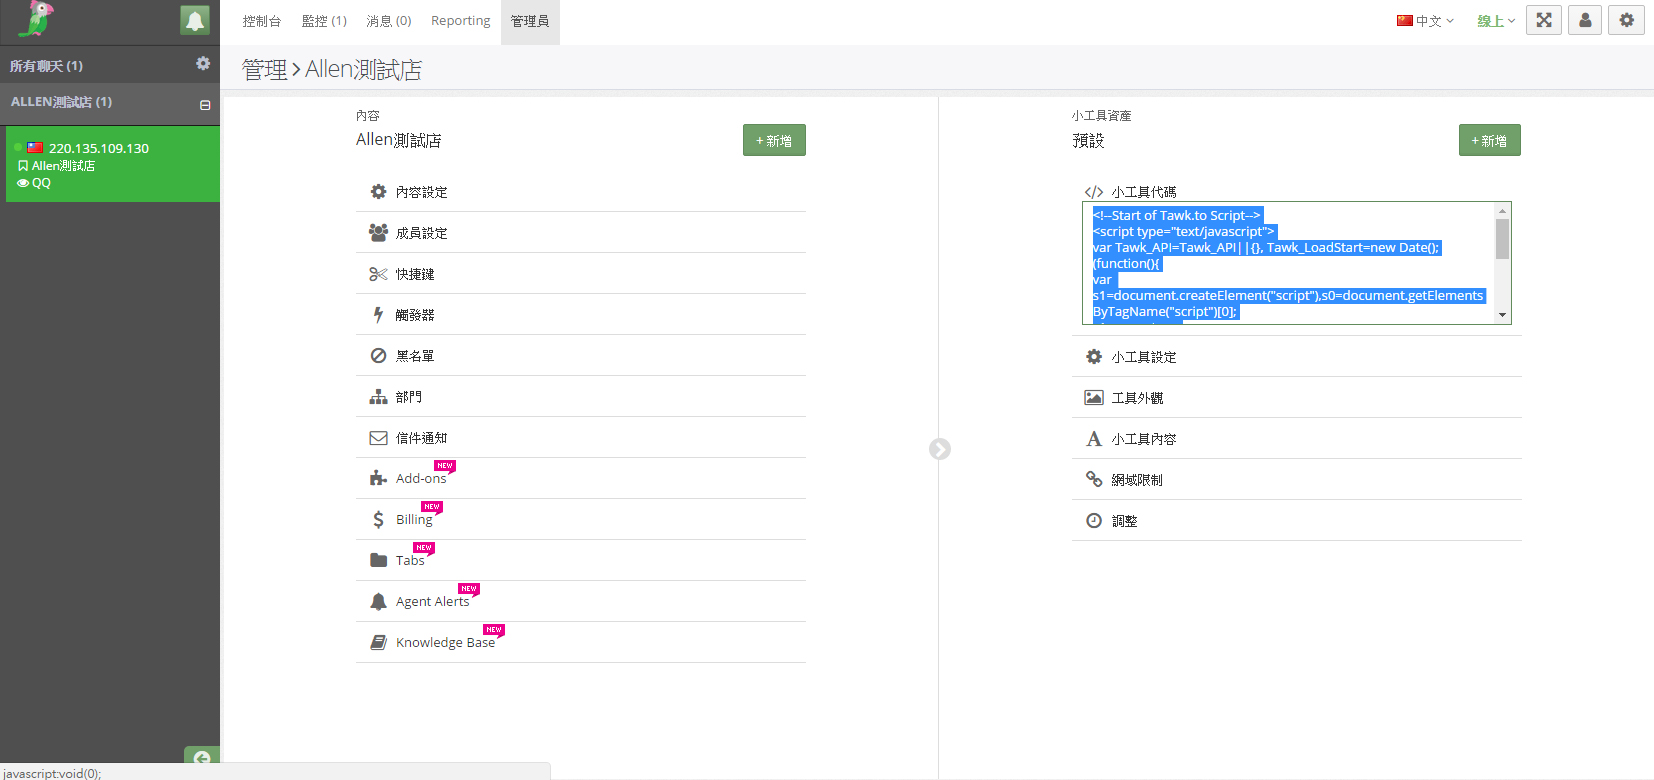The width and height of the screenshot is (1654, 780).
Task: Click the code box scrollbar thumb
Action: coord(1502,239)
